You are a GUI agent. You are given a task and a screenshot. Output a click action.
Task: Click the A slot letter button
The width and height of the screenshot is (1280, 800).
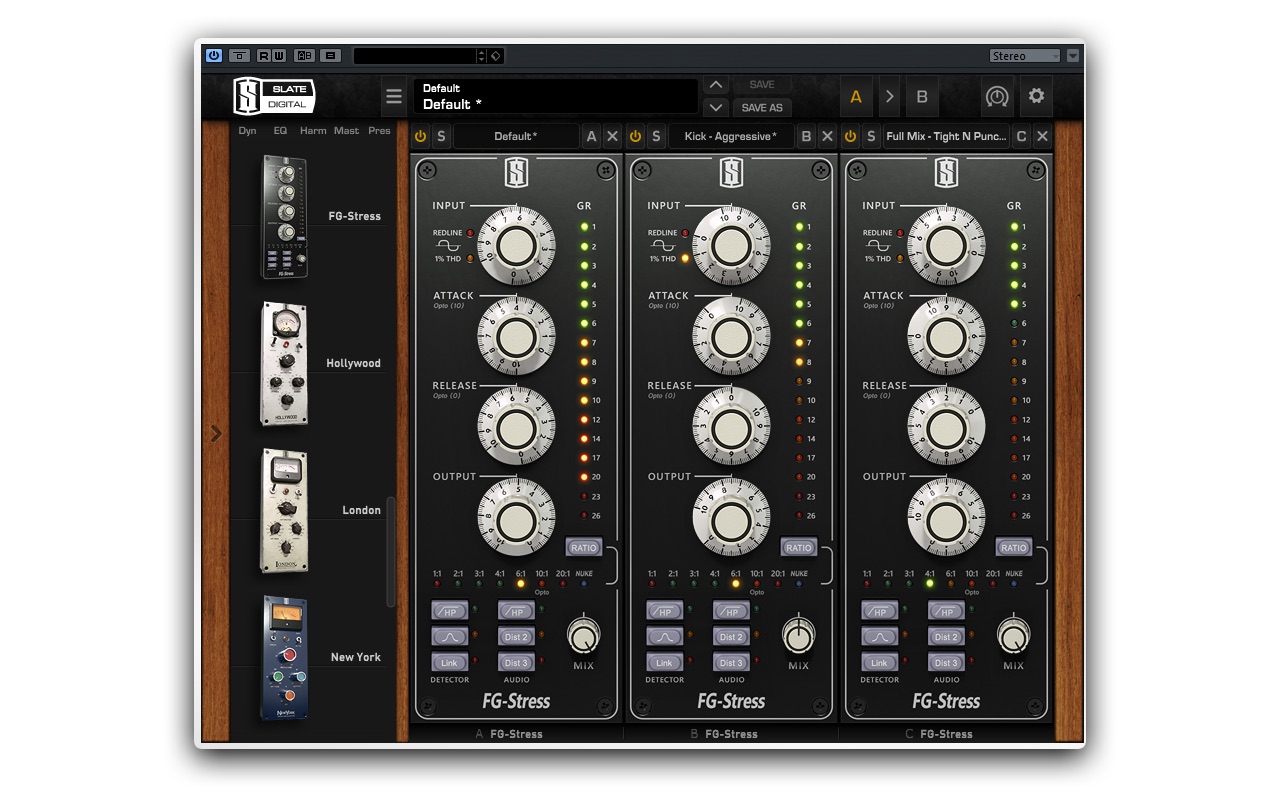coord(591,136)
